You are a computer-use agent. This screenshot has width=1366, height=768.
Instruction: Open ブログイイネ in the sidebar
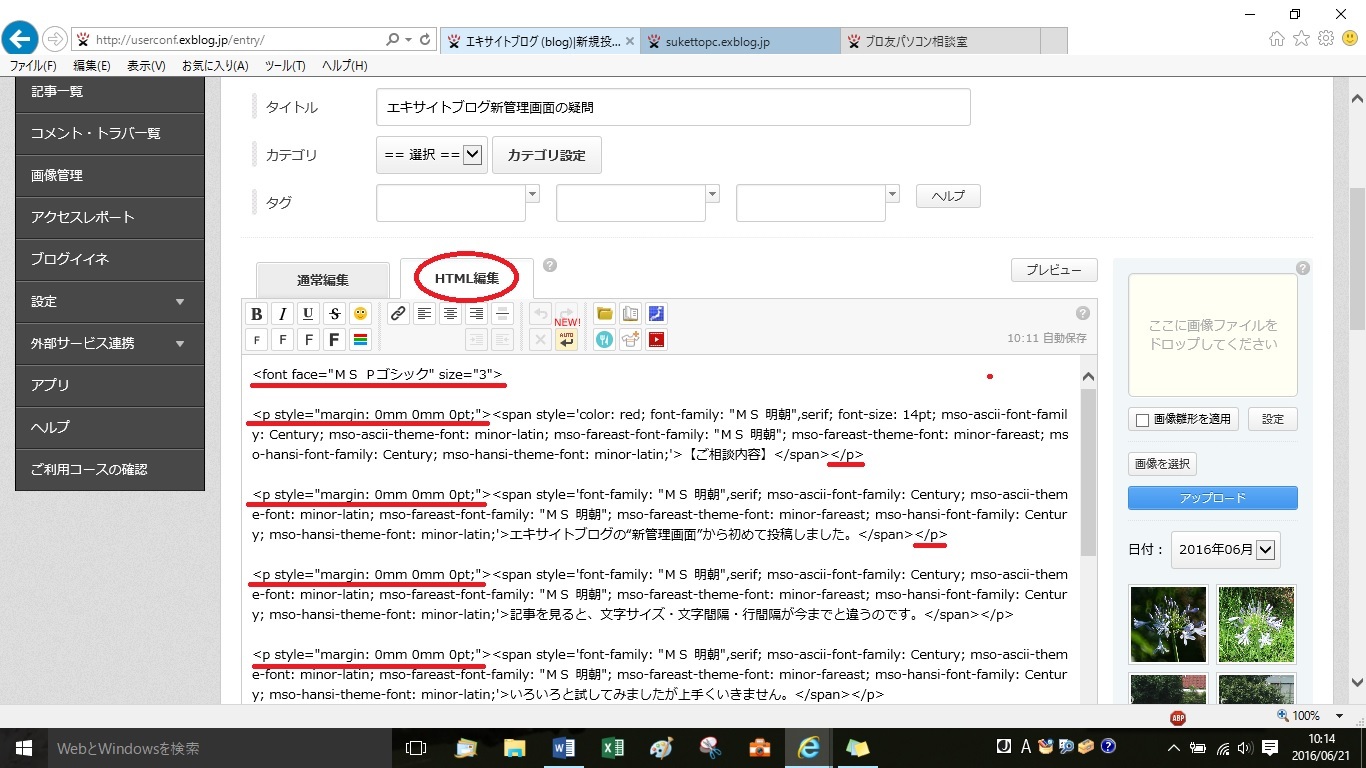[110, 259]
